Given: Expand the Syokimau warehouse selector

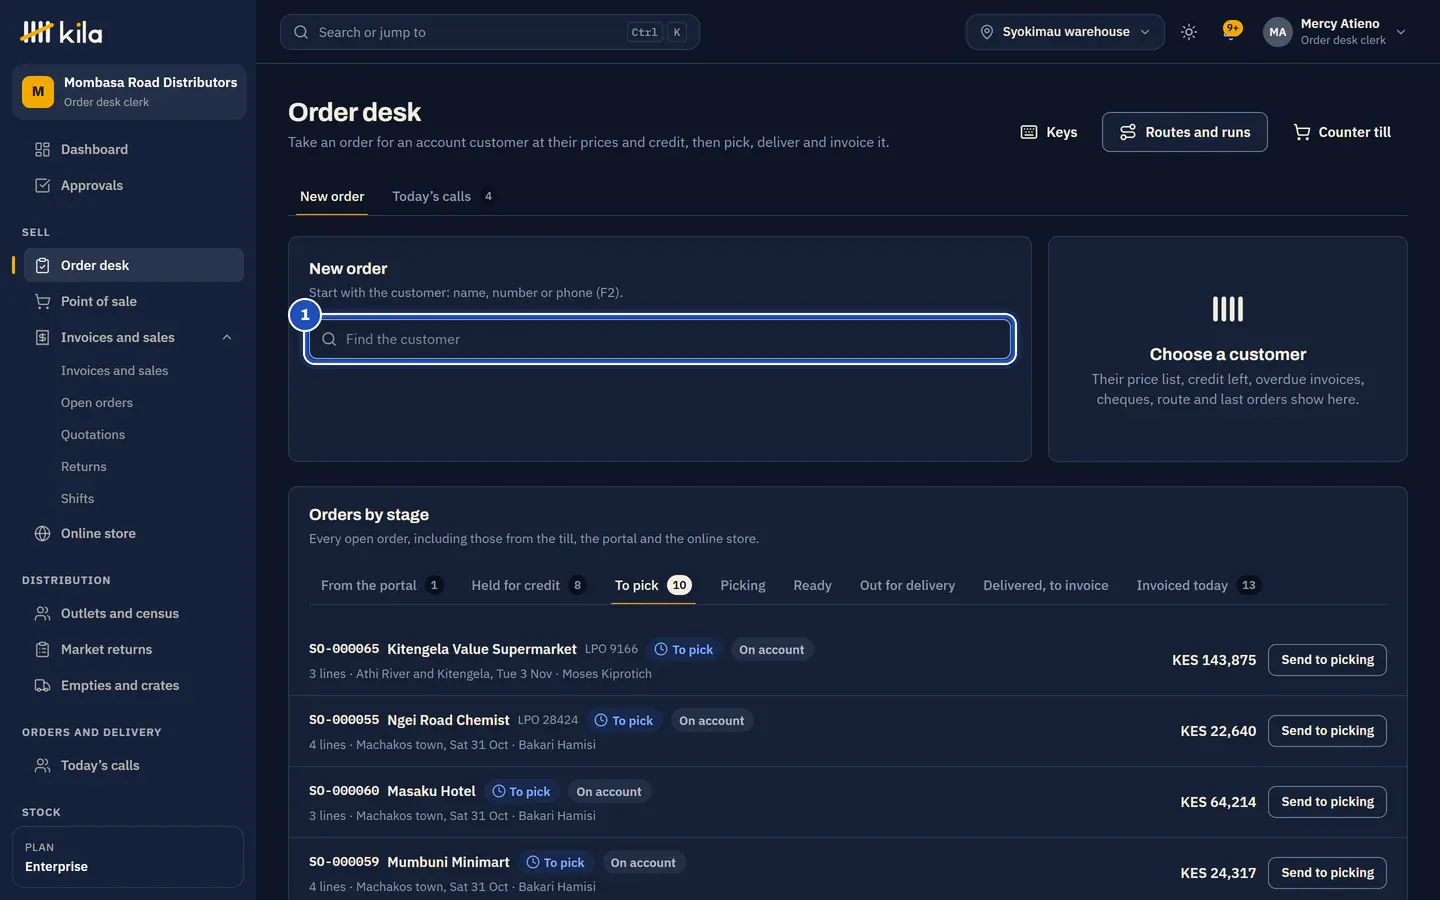Looking at the screenshot, I should (x=1065, y=32).
